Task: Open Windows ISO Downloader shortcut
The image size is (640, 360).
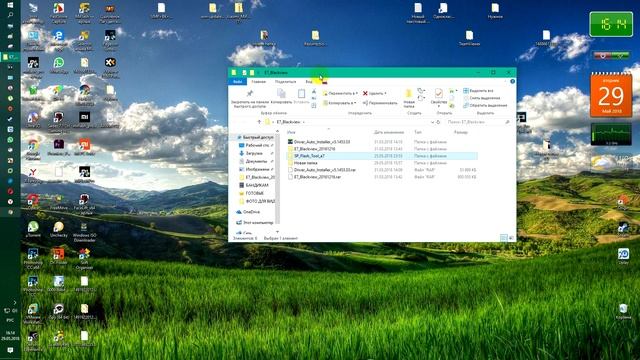Action: (84, 231)
